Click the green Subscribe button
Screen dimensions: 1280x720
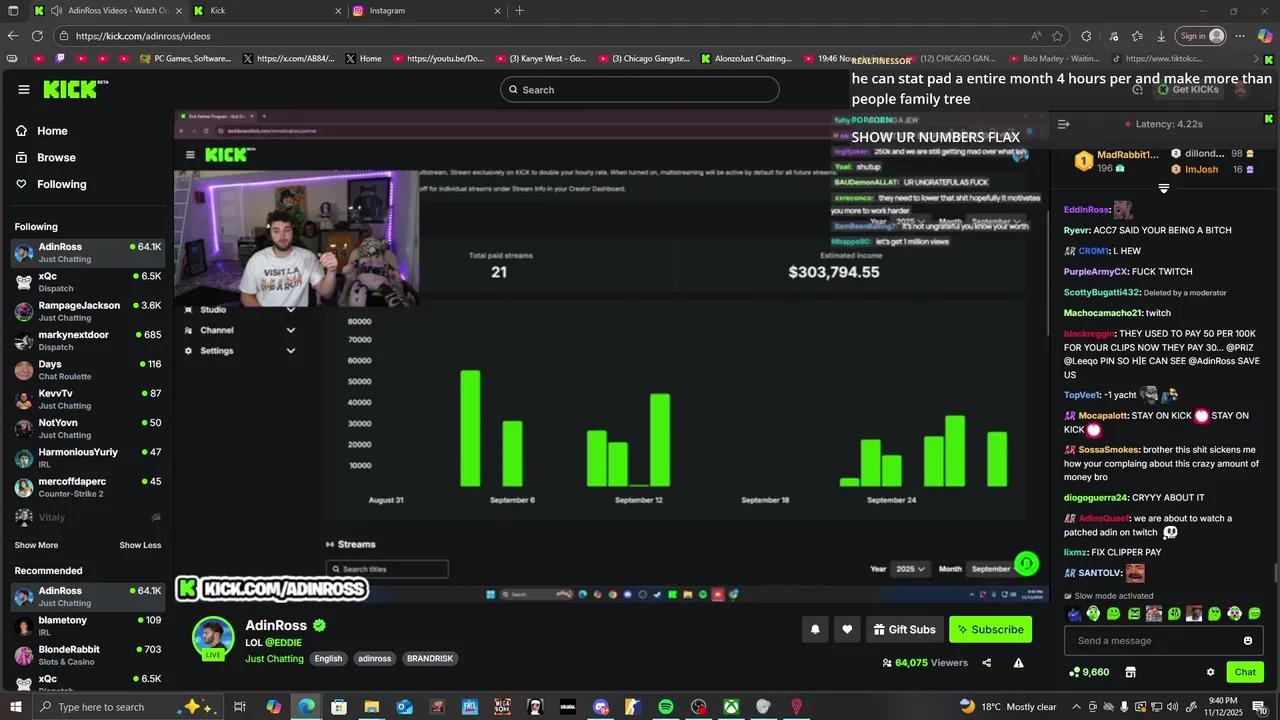click(x=990, y=629)
